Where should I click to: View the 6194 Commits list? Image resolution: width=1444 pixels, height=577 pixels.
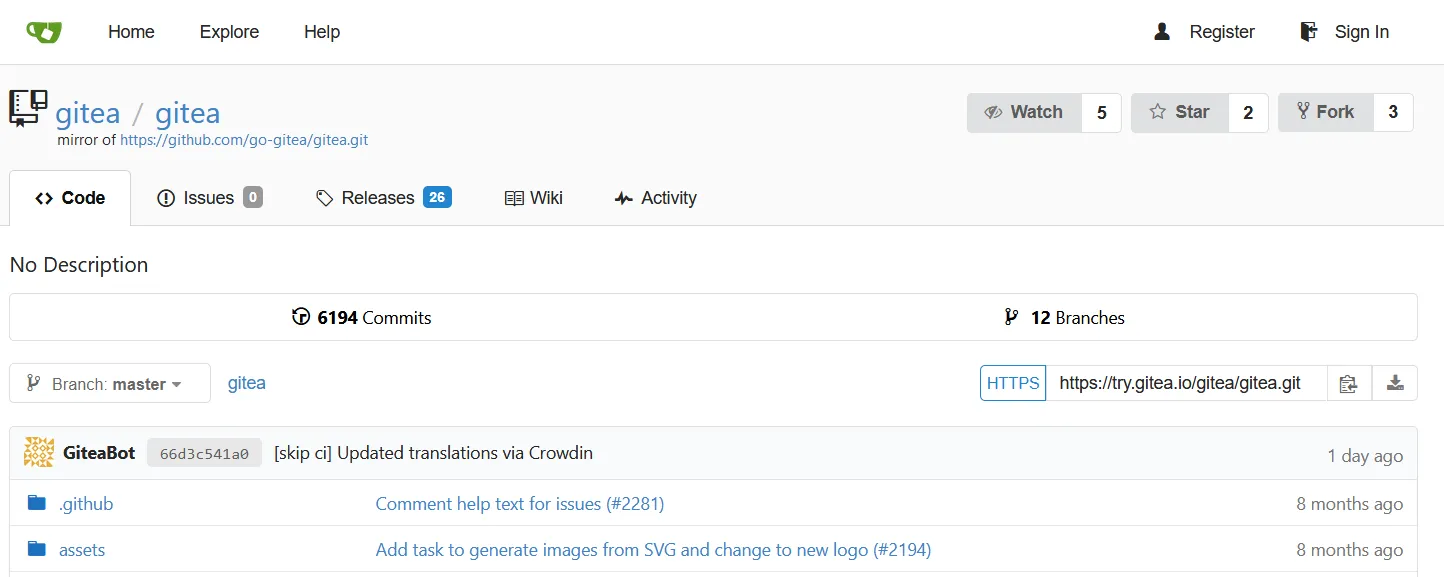pos(362,318)
